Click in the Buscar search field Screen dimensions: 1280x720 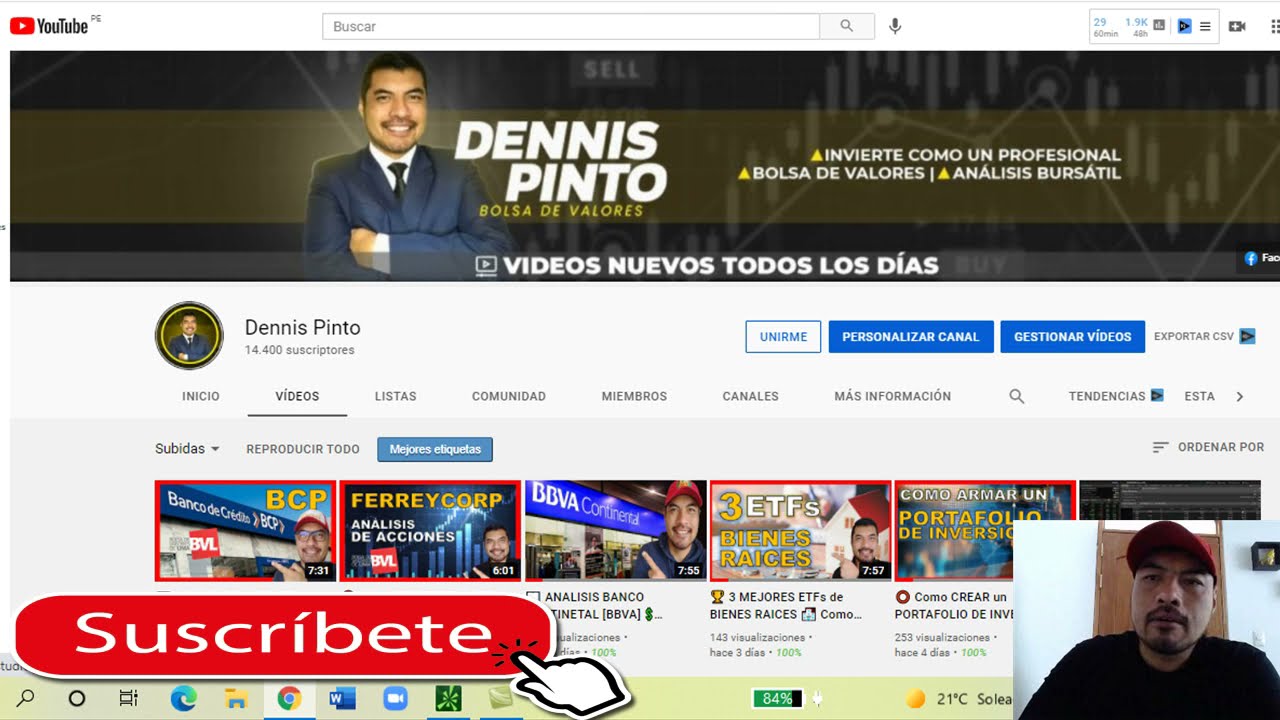point(571,26)
